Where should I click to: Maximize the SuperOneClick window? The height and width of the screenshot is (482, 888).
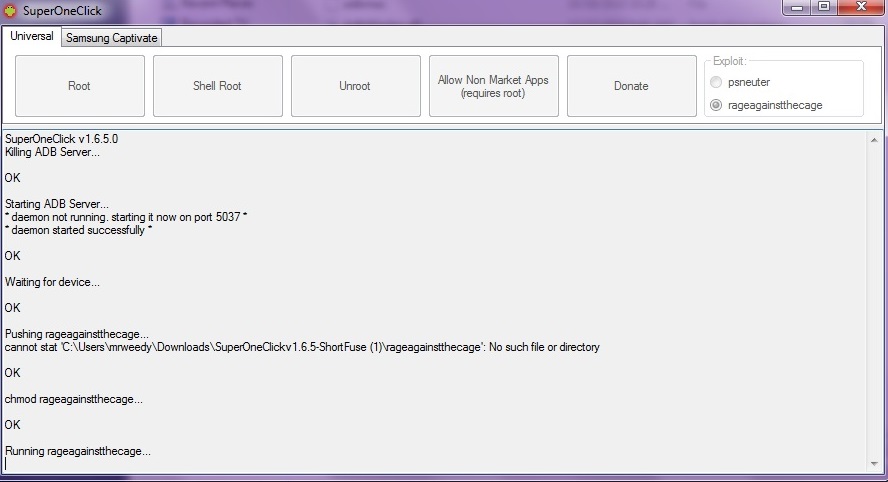click(824, 8)
